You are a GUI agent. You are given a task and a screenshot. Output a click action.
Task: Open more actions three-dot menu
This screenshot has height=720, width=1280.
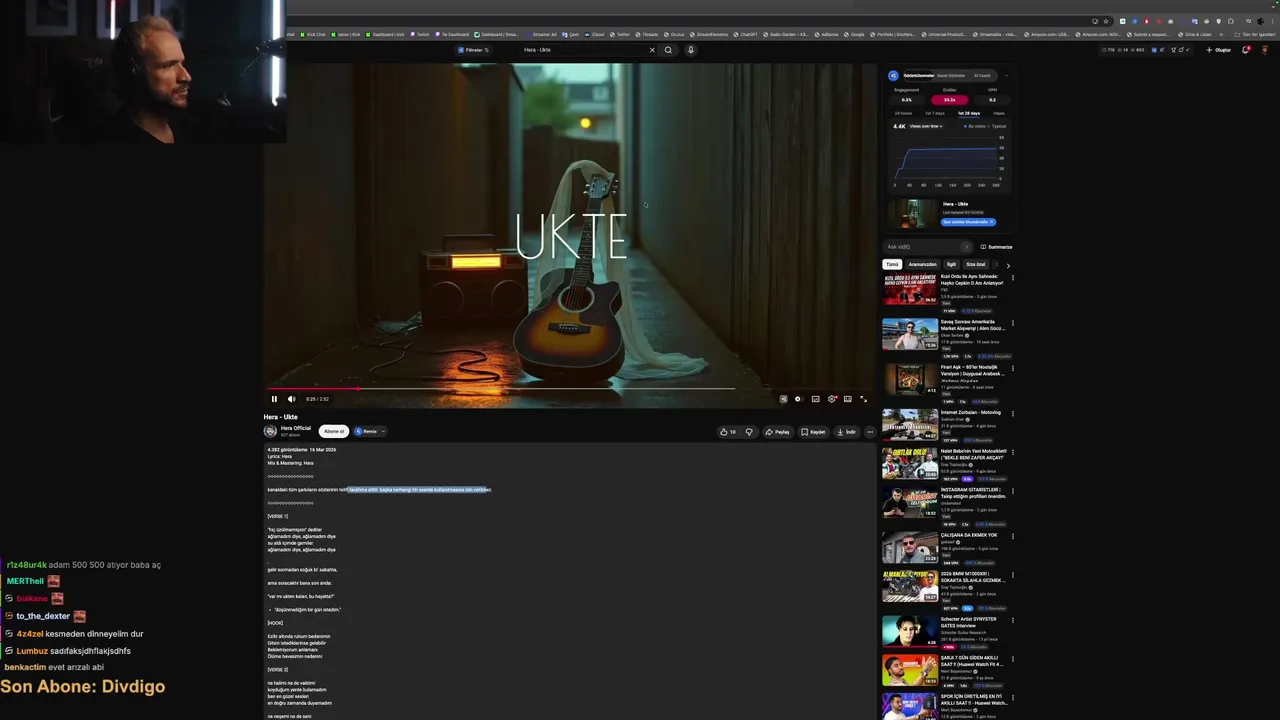(x=870, y=432)
